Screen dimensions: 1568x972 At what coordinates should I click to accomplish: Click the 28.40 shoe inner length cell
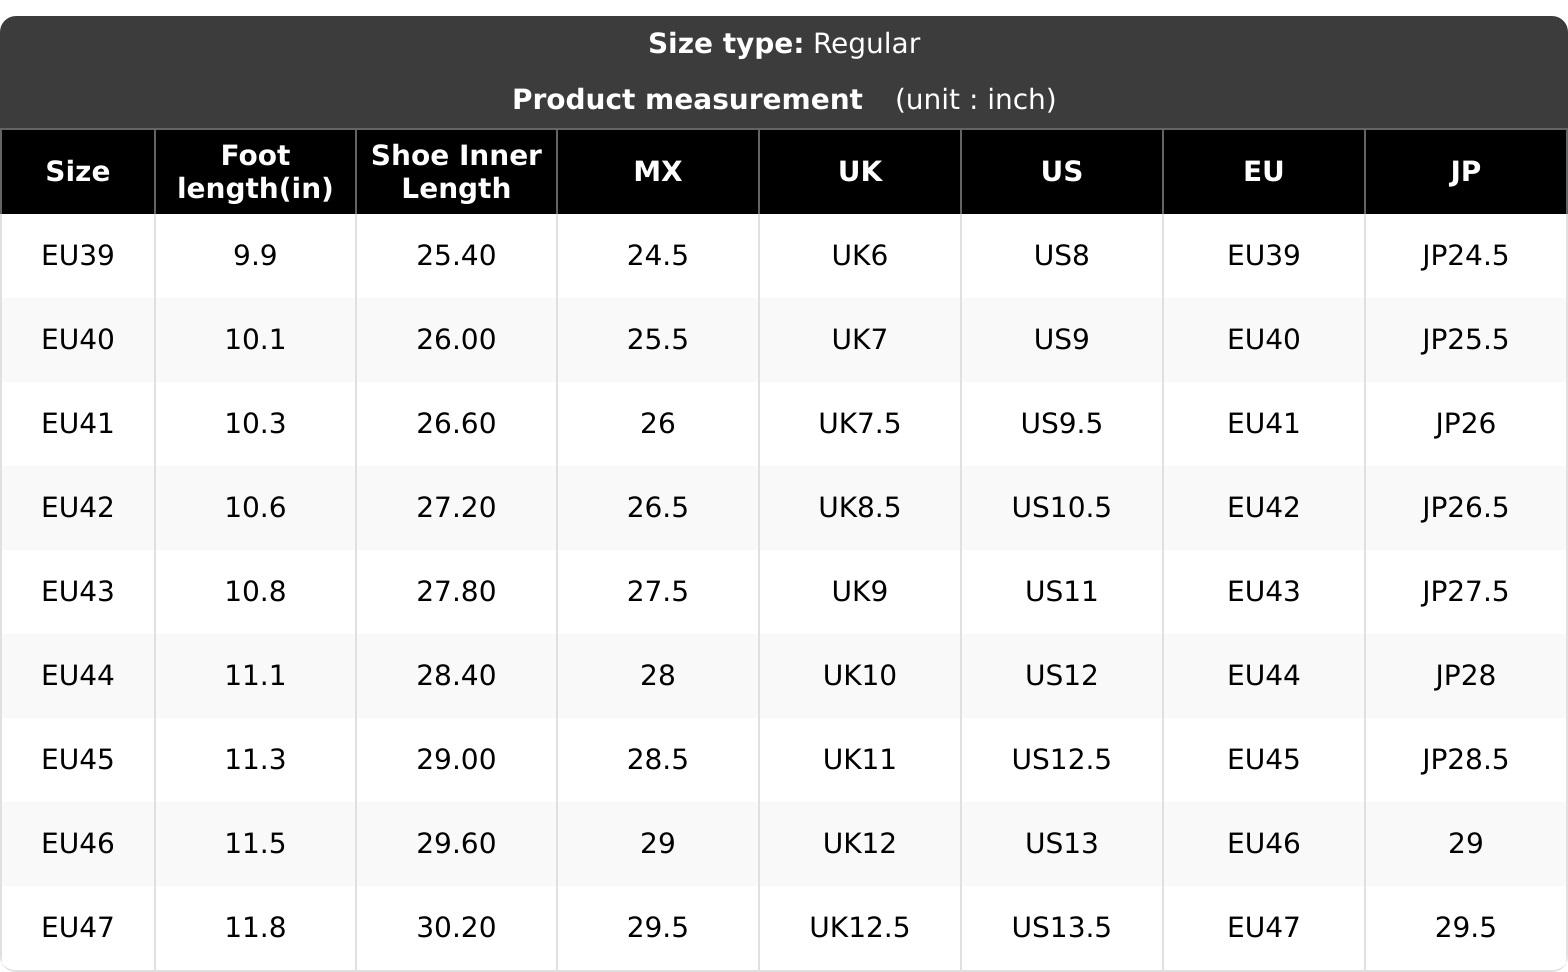pos(456,676)
